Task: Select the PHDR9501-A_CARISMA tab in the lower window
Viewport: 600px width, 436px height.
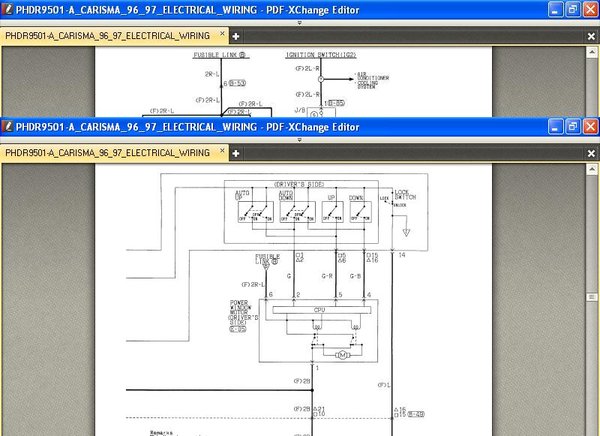Action: 108,153
